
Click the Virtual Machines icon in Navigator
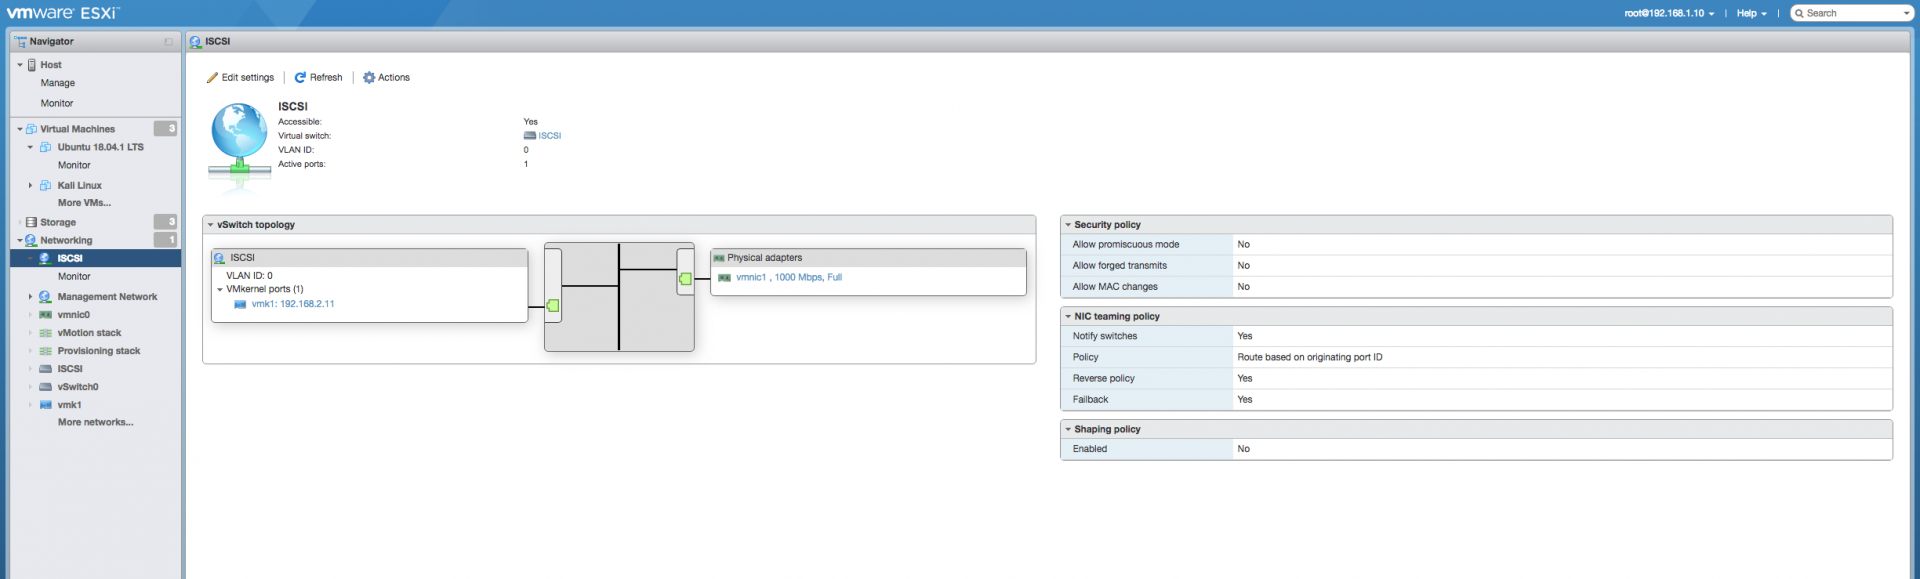click(x=31, y=129)
